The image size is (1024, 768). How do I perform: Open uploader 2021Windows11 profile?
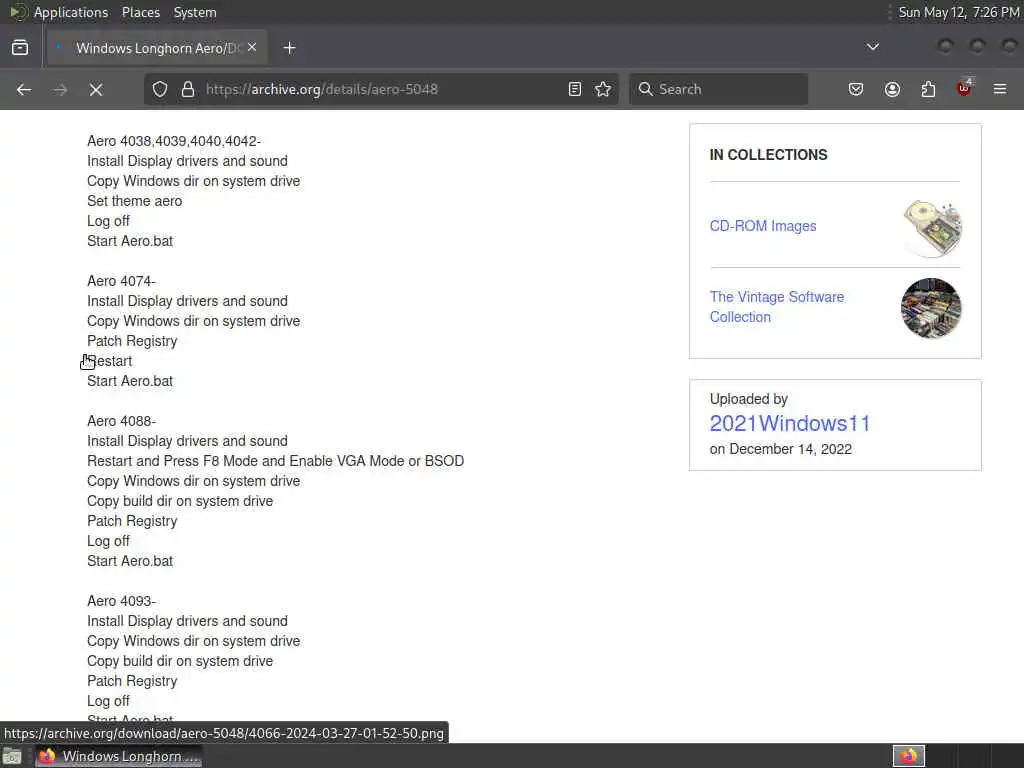coord(790,423)
